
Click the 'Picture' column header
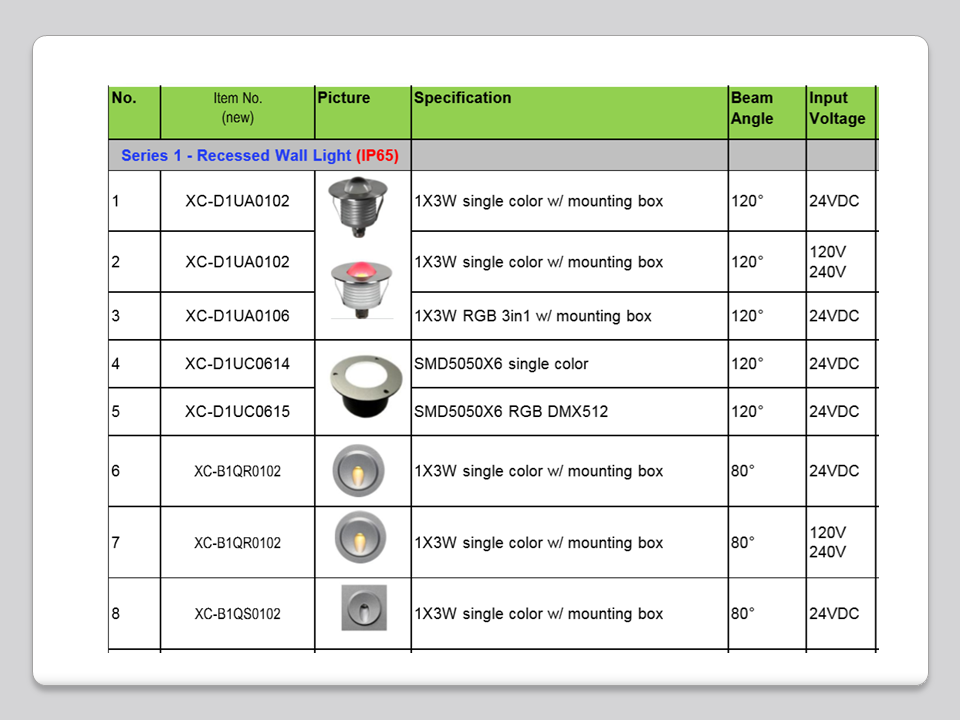(x=343, y=98)
